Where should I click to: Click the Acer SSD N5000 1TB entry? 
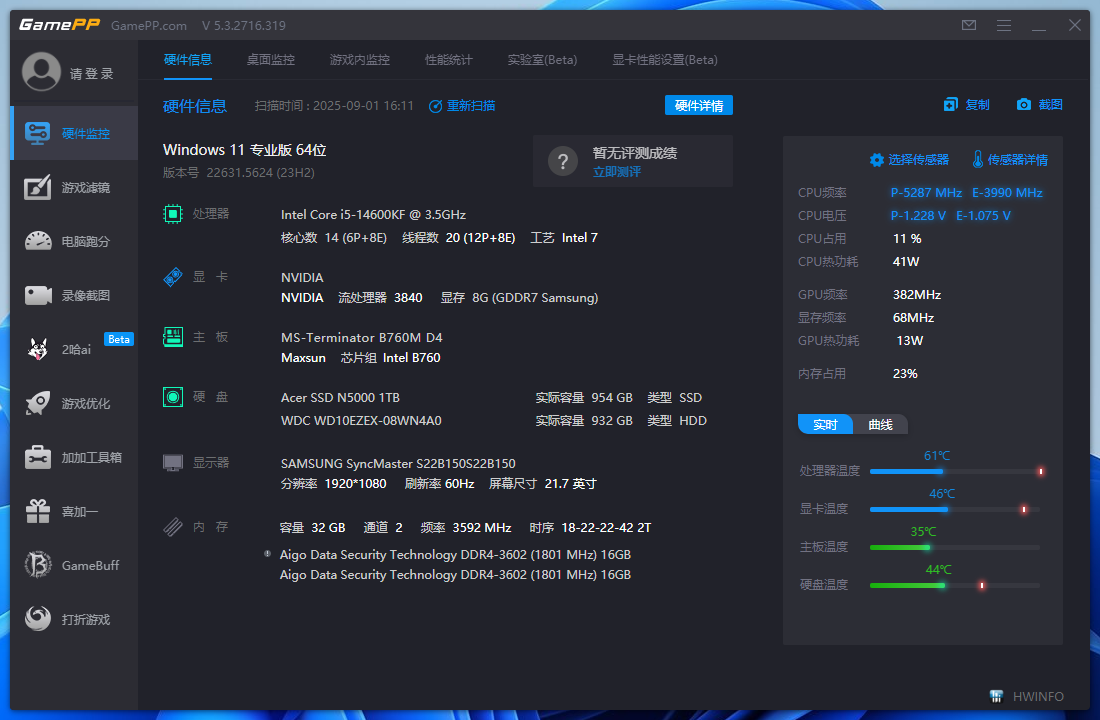click(340, 398)
